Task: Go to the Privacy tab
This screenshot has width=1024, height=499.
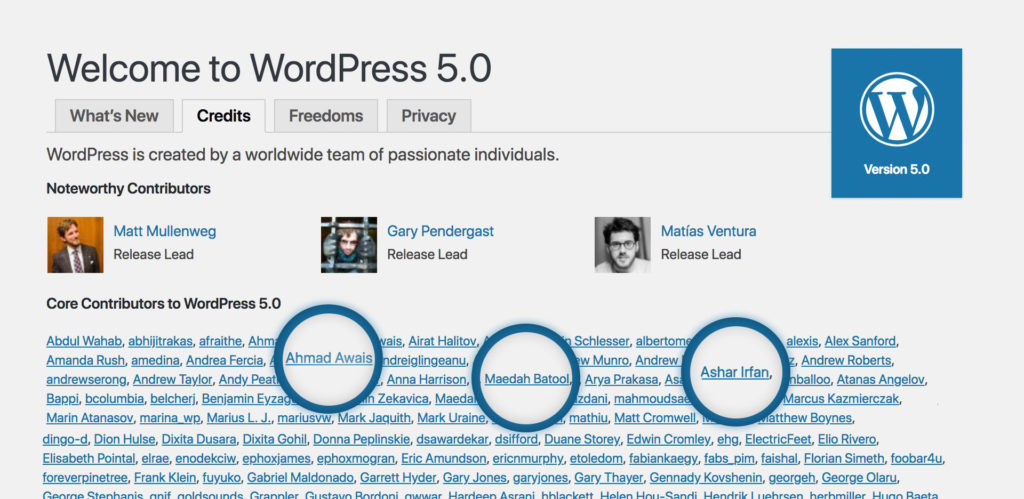Action: pos(428,116)
